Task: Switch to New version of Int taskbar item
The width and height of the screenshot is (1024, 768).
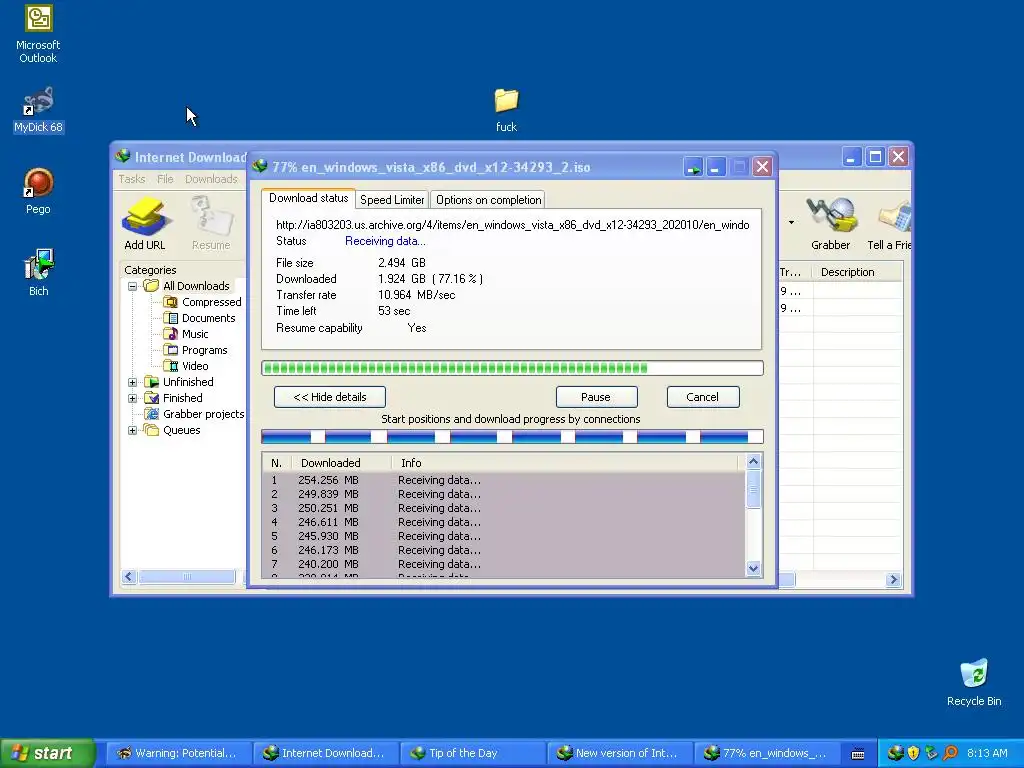Action: (x=618, y=753)
